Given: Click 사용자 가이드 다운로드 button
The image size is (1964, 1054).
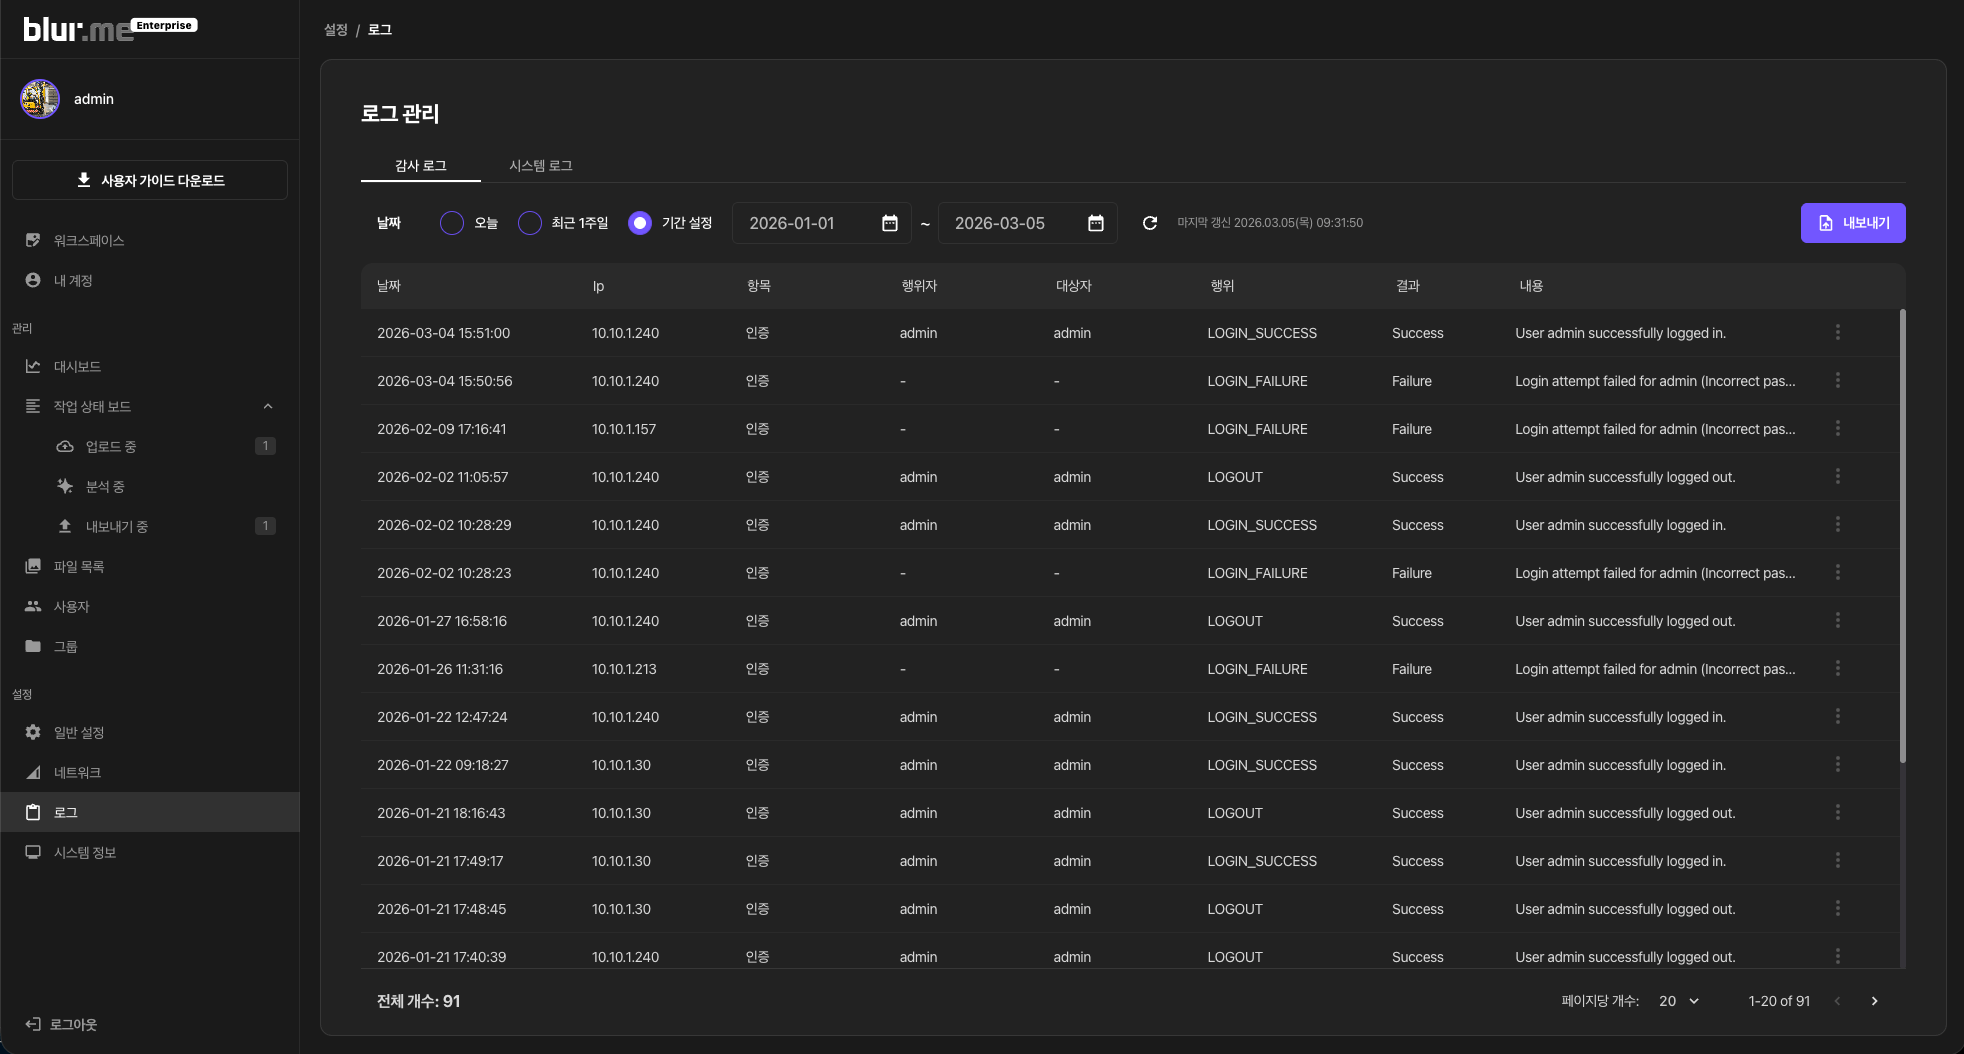Looking at the screenshot, I should point(150,180).
